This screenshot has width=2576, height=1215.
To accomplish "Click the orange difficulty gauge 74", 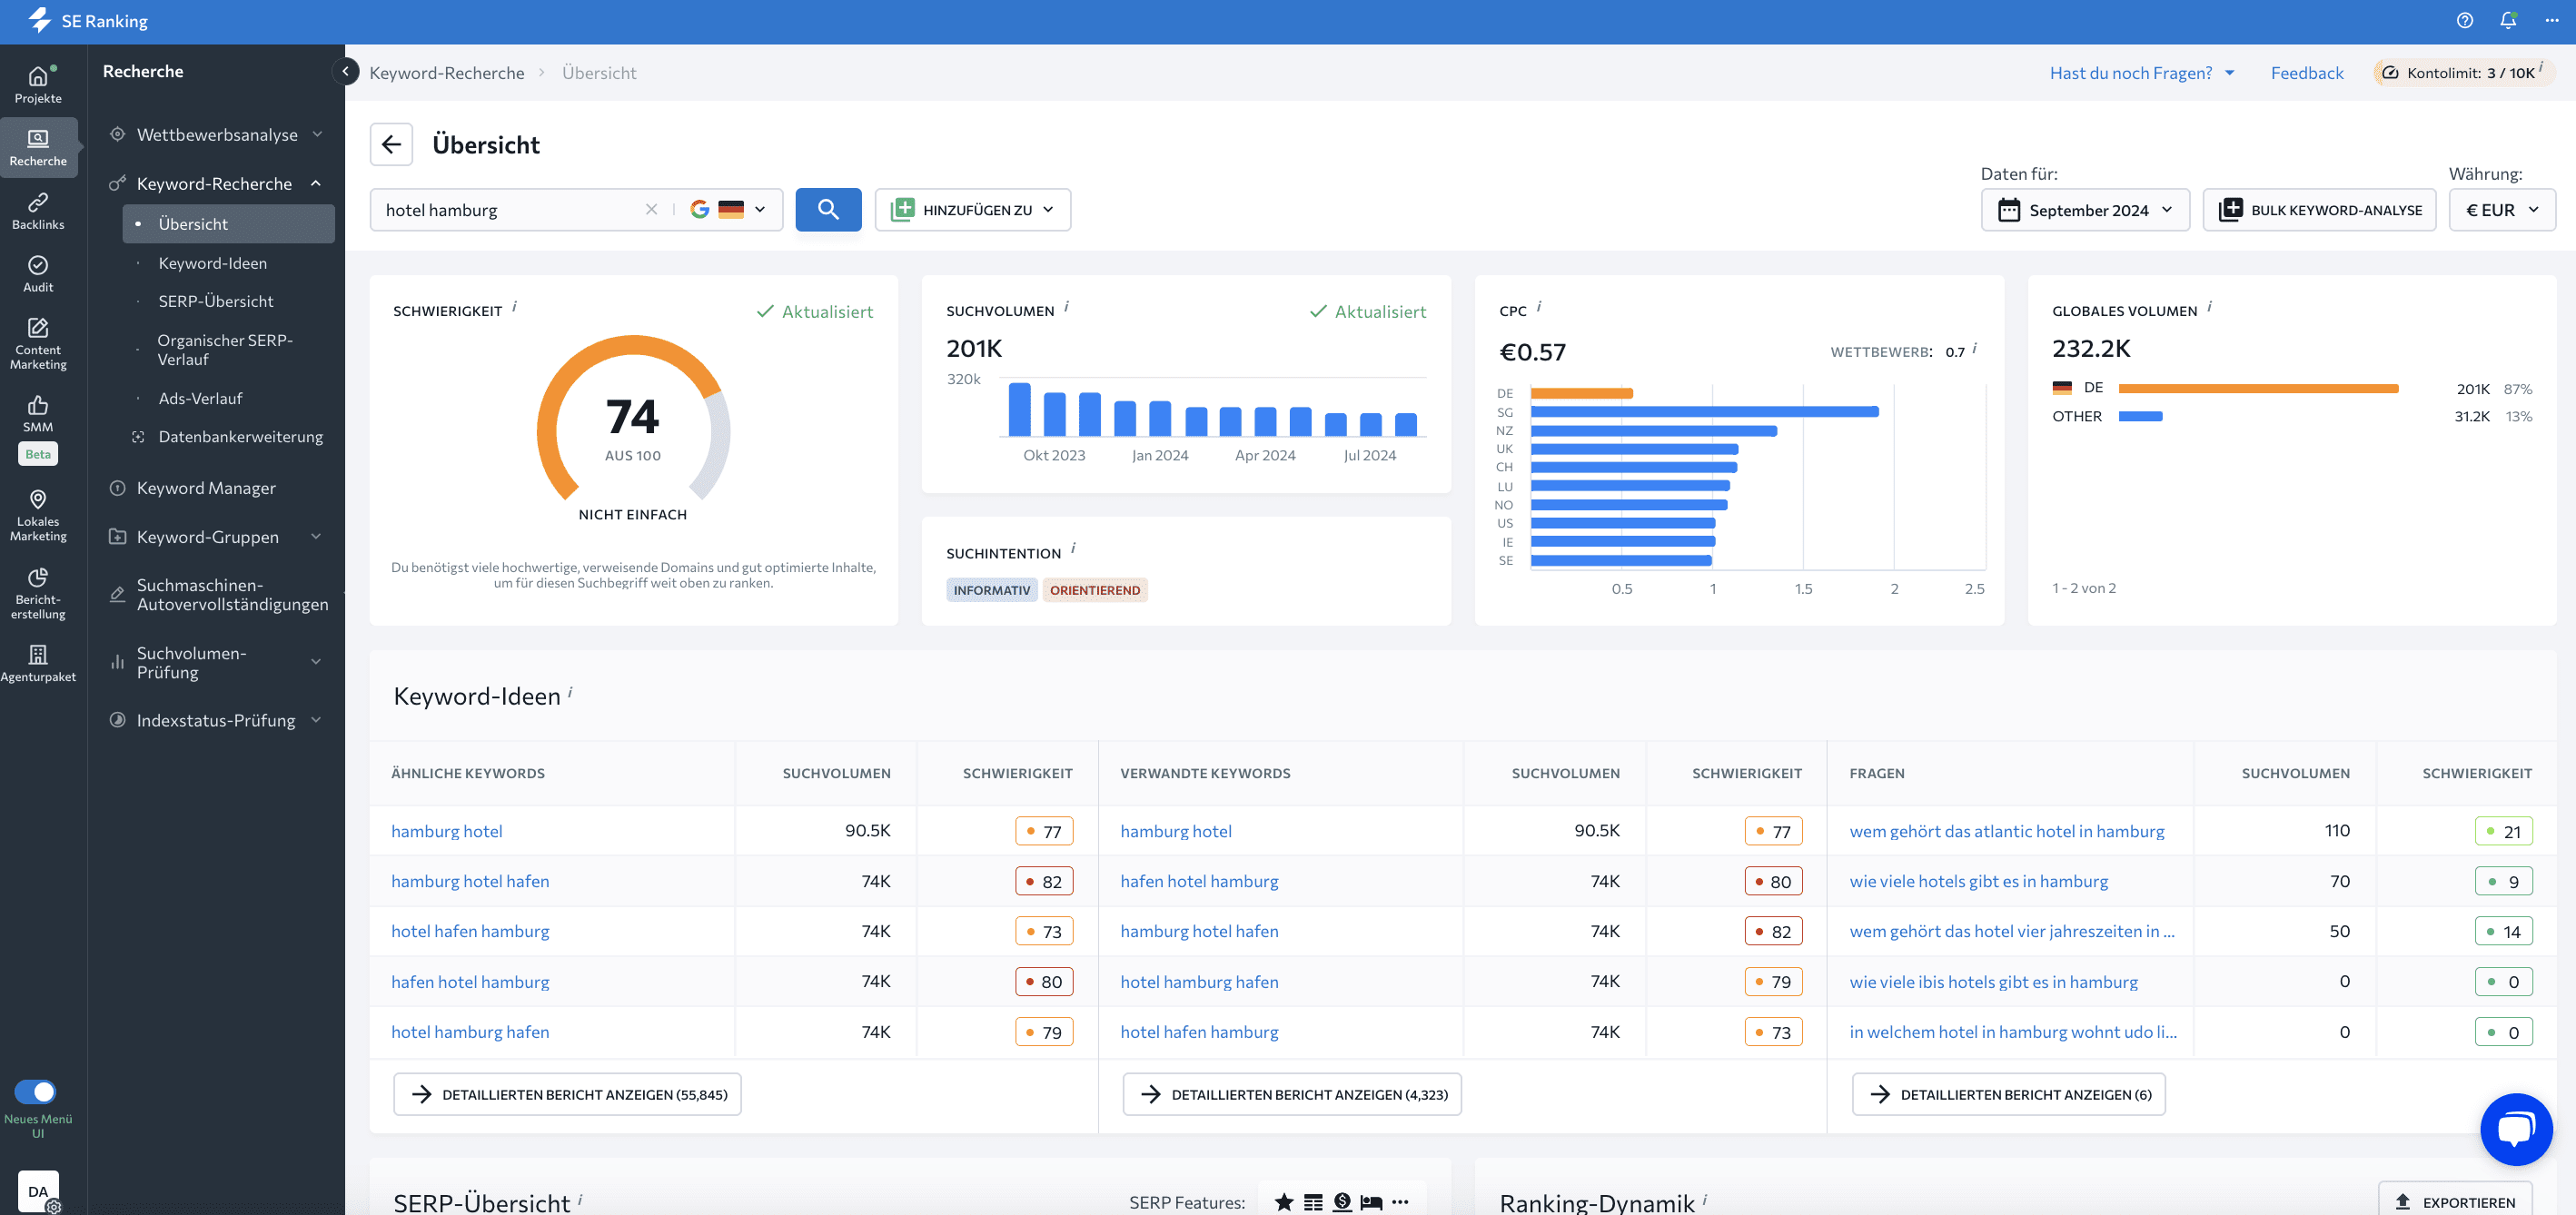I will pyautogui.click(x=633, y=418).
